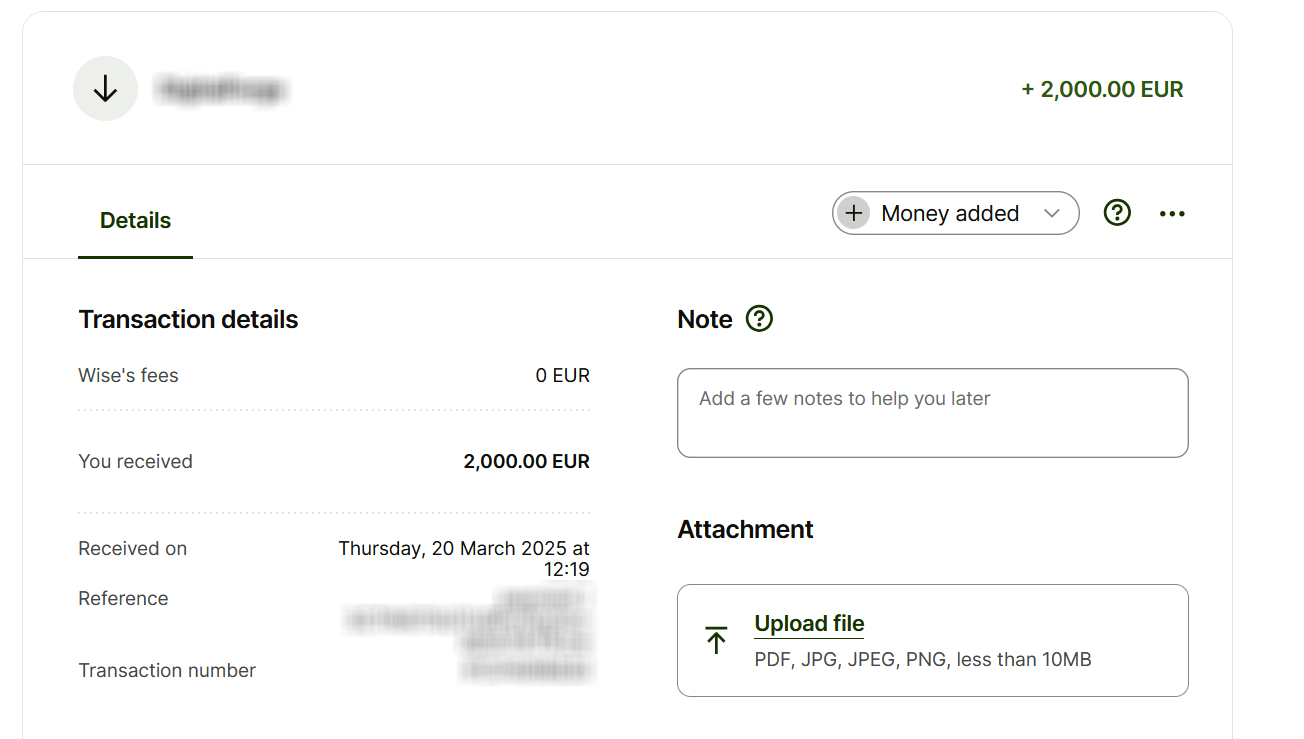Click the You received 2,000.00 EUR value

click(x=526, y=462)
